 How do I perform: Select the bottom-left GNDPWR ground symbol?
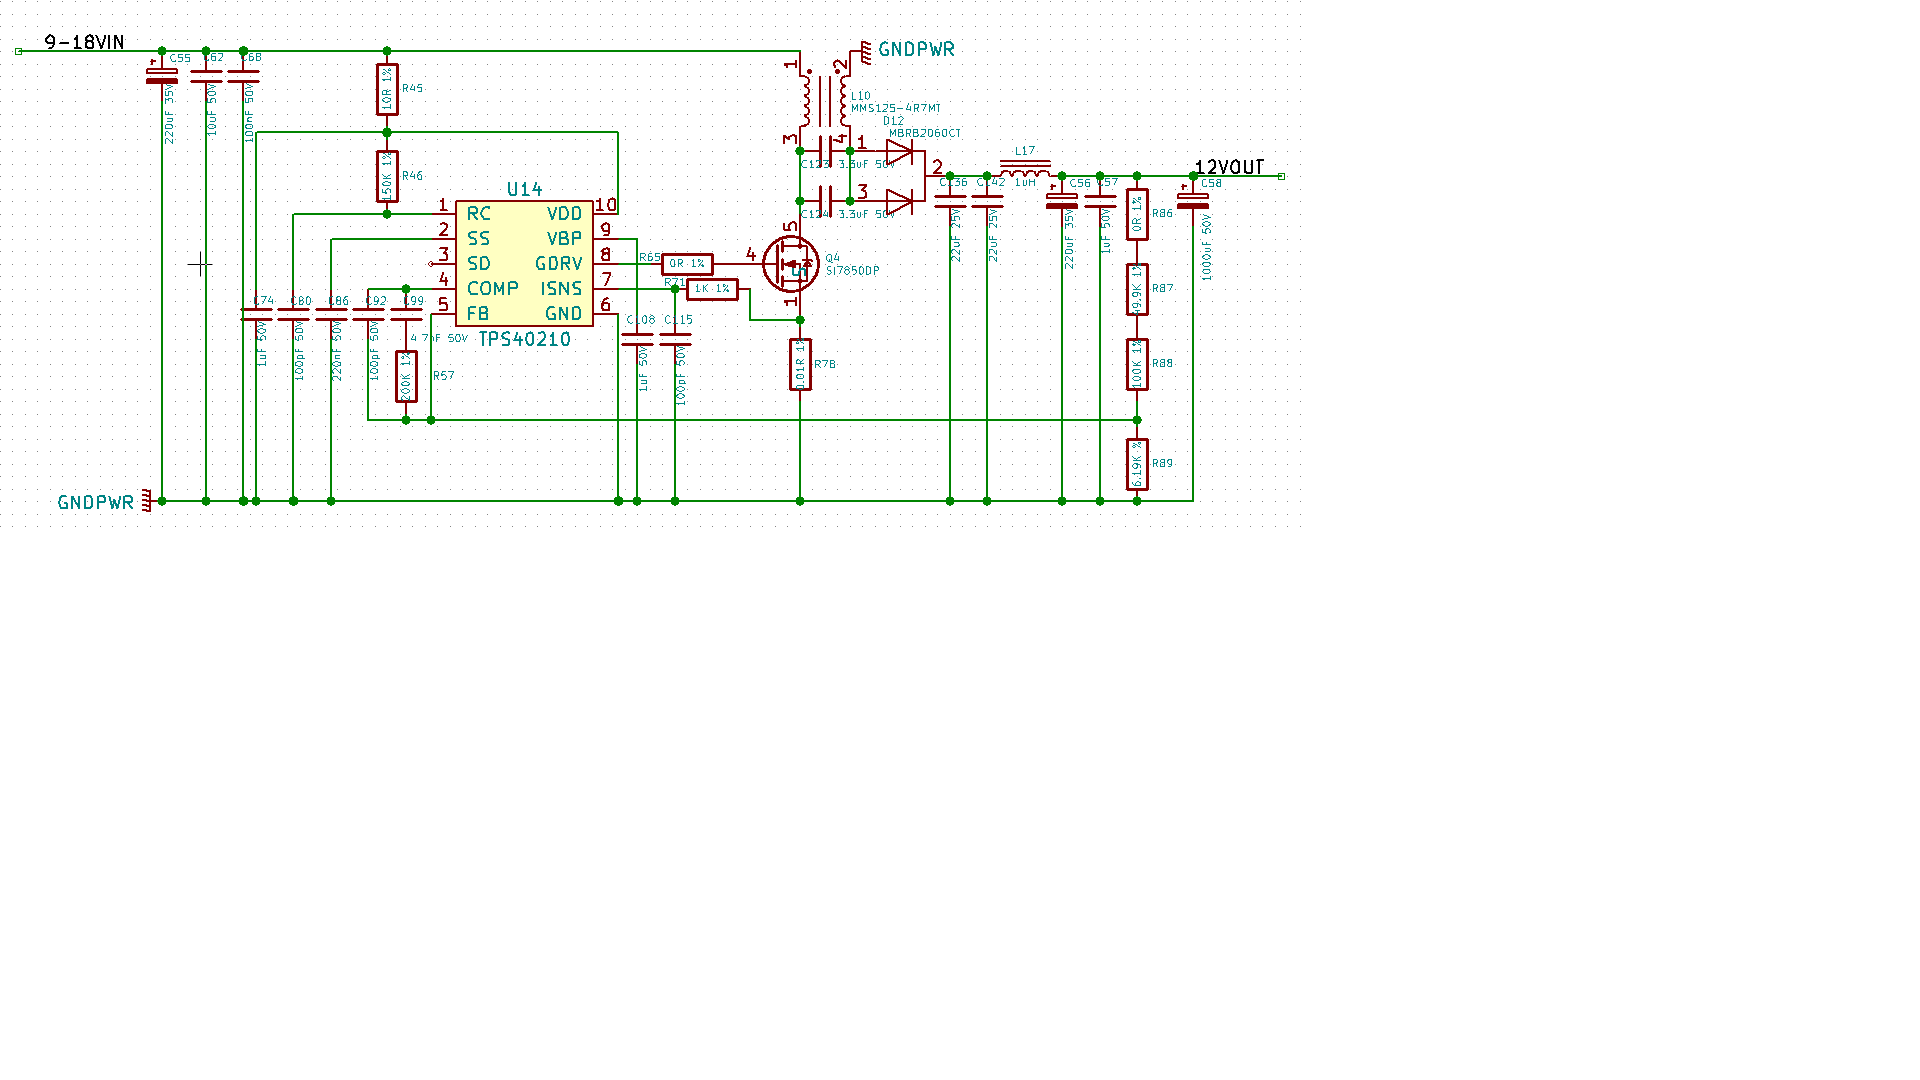click(x=148, y=501)
